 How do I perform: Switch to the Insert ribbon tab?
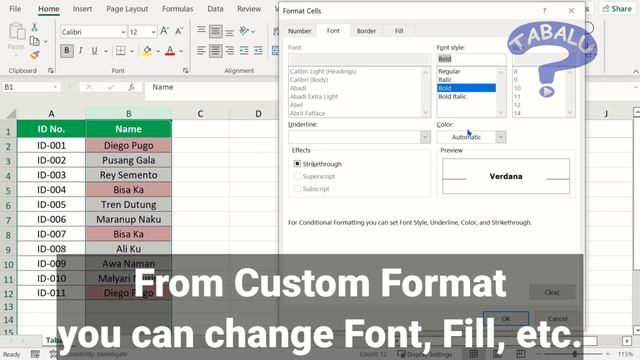tap(82, 9)
